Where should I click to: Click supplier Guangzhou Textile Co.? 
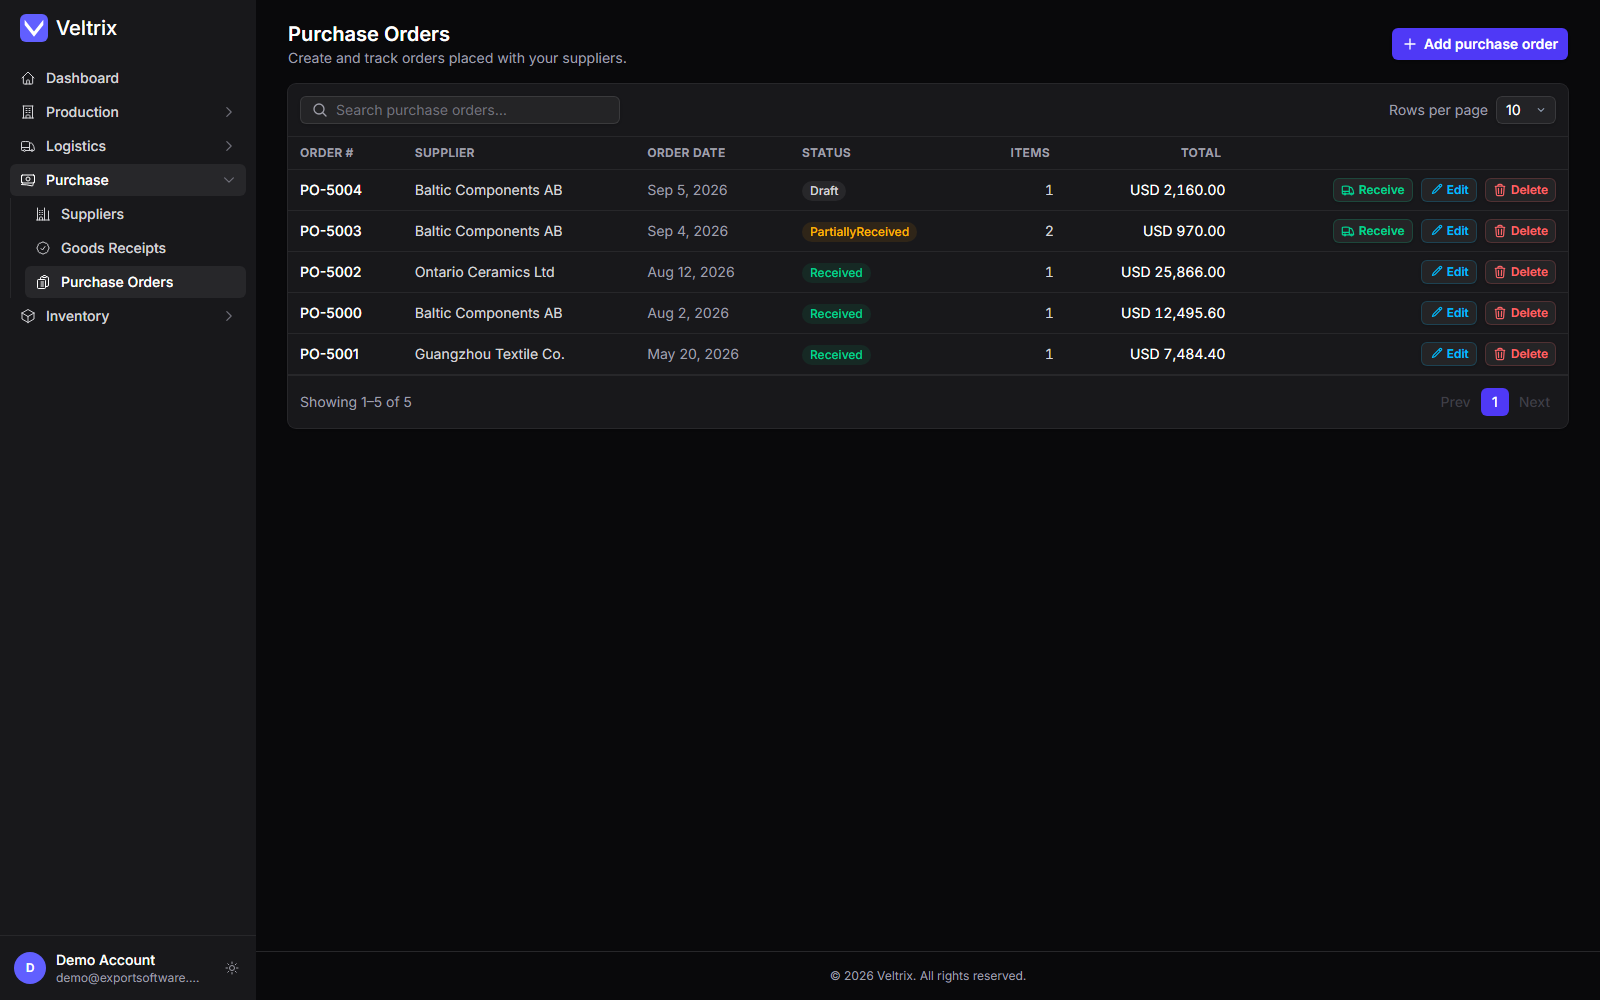tap(490, 354)
